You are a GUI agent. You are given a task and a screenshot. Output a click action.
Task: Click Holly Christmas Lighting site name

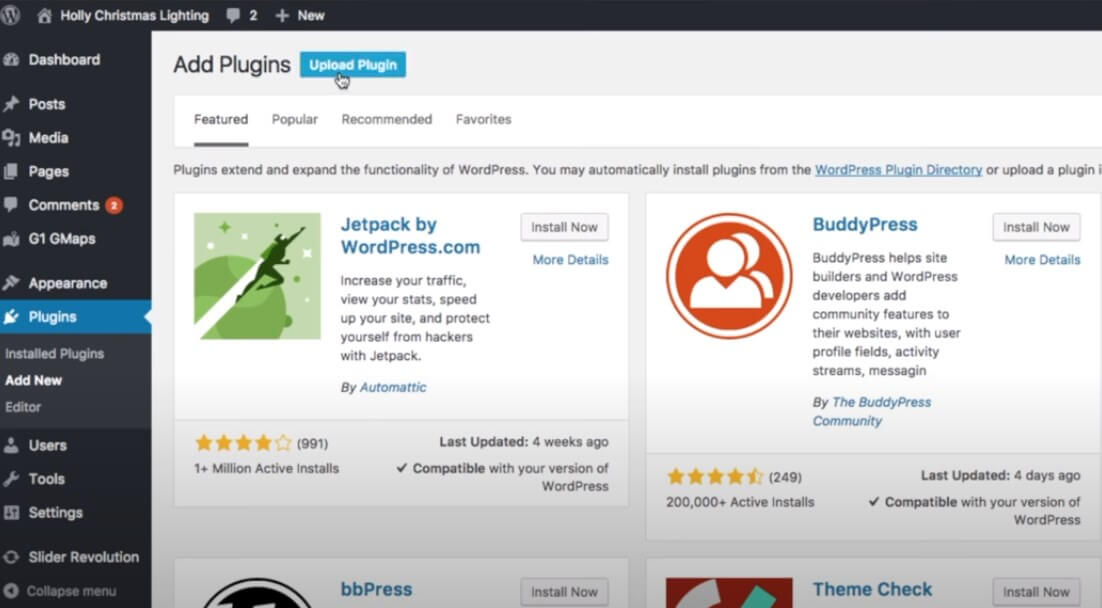[x=134, y=15]
